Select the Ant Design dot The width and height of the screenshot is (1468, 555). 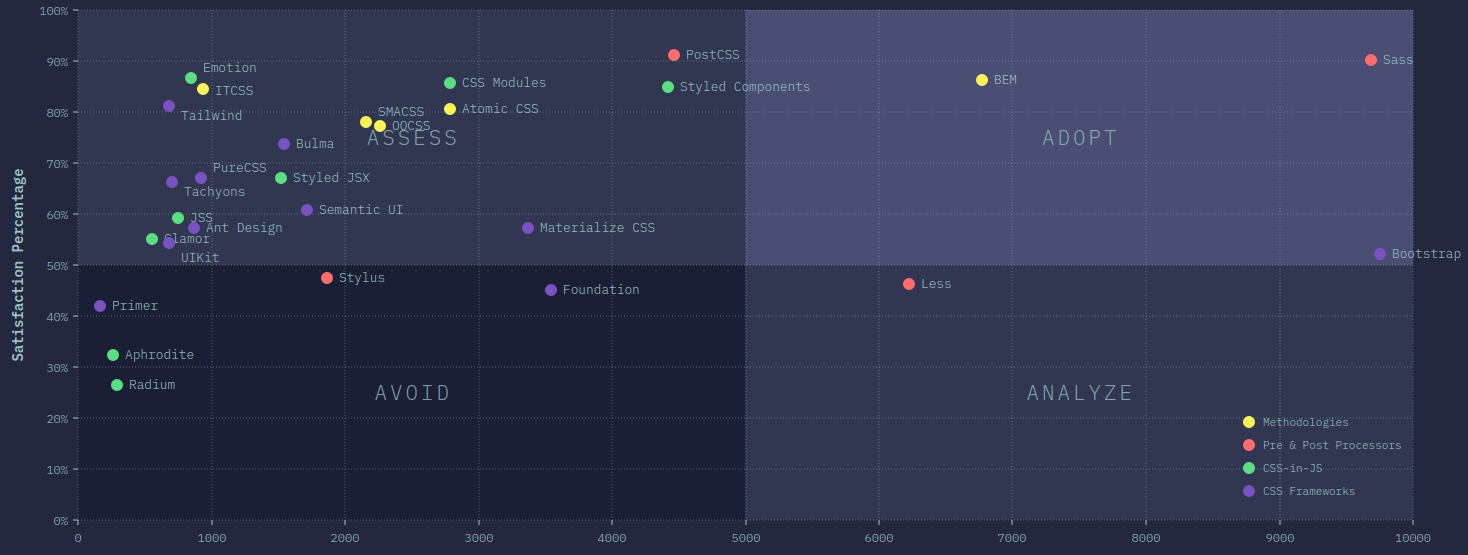194,228
